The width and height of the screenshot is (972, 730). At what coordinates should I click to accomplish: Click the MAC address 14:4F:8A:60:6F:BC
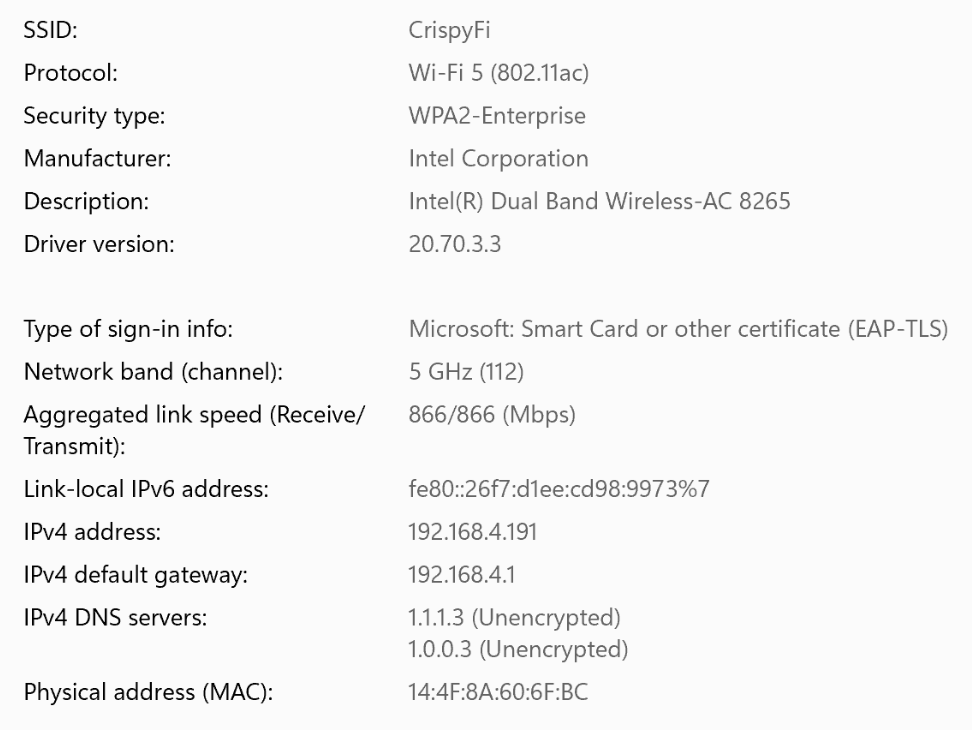click(x=498, y=692)
